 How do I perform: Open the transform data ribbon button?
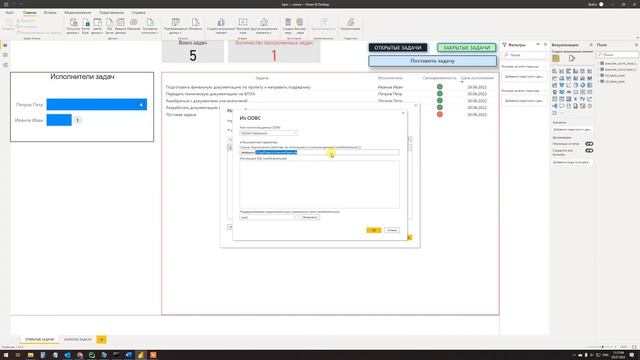pyautogui.click(x=176, y=26)
